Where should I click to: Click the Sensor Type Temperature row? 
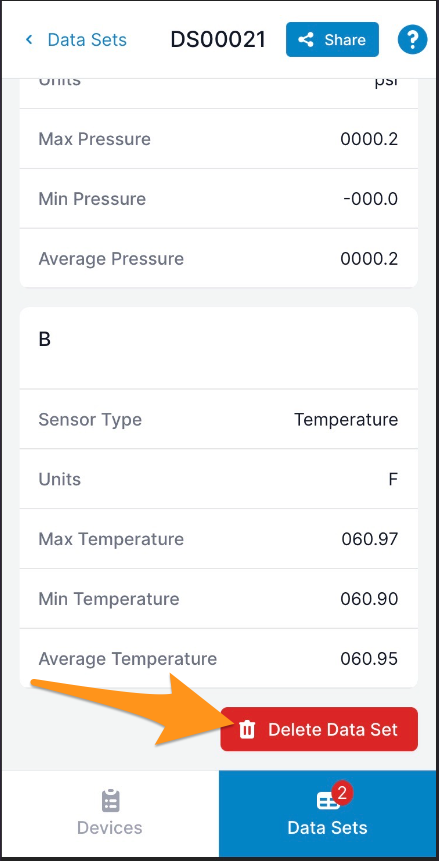click(219, 420)
